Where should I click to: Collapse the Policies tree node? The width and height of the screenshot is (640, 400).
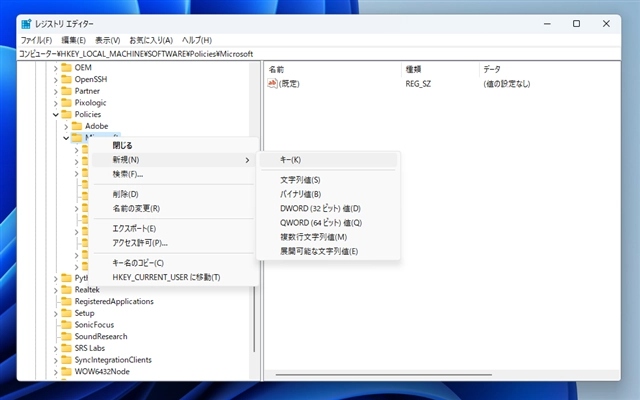tap(56, 115)
